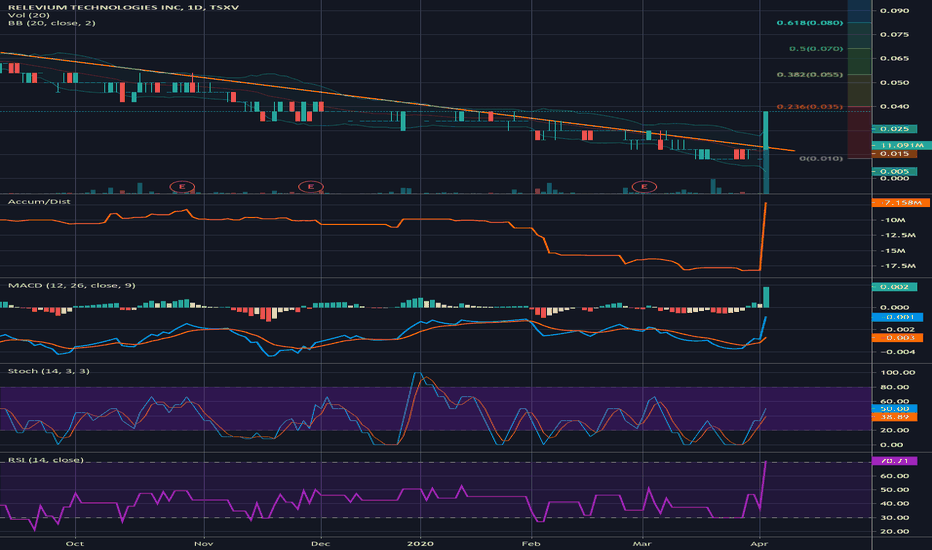Click the Nov label on the time axis
The width and height of the screenshot is (932, 550).
pos(204,543)
